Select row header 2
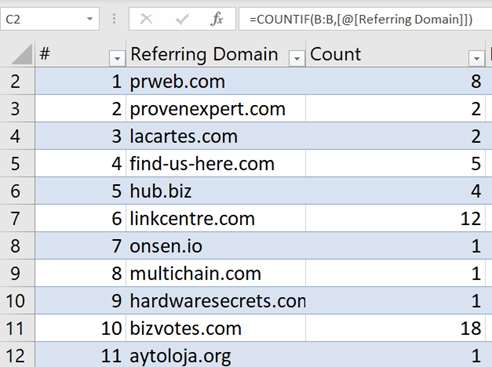This screenshot has width=492, height=367. coord(17,81)
